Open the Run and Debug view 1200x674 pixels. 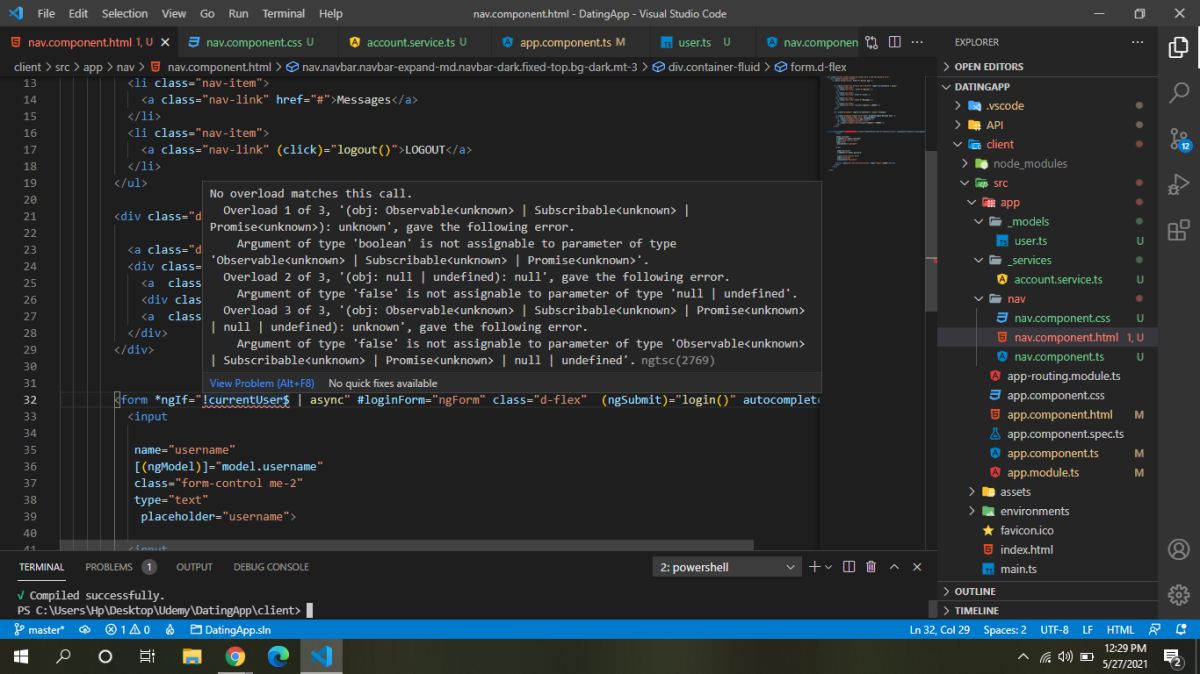tap(1178, 185)
